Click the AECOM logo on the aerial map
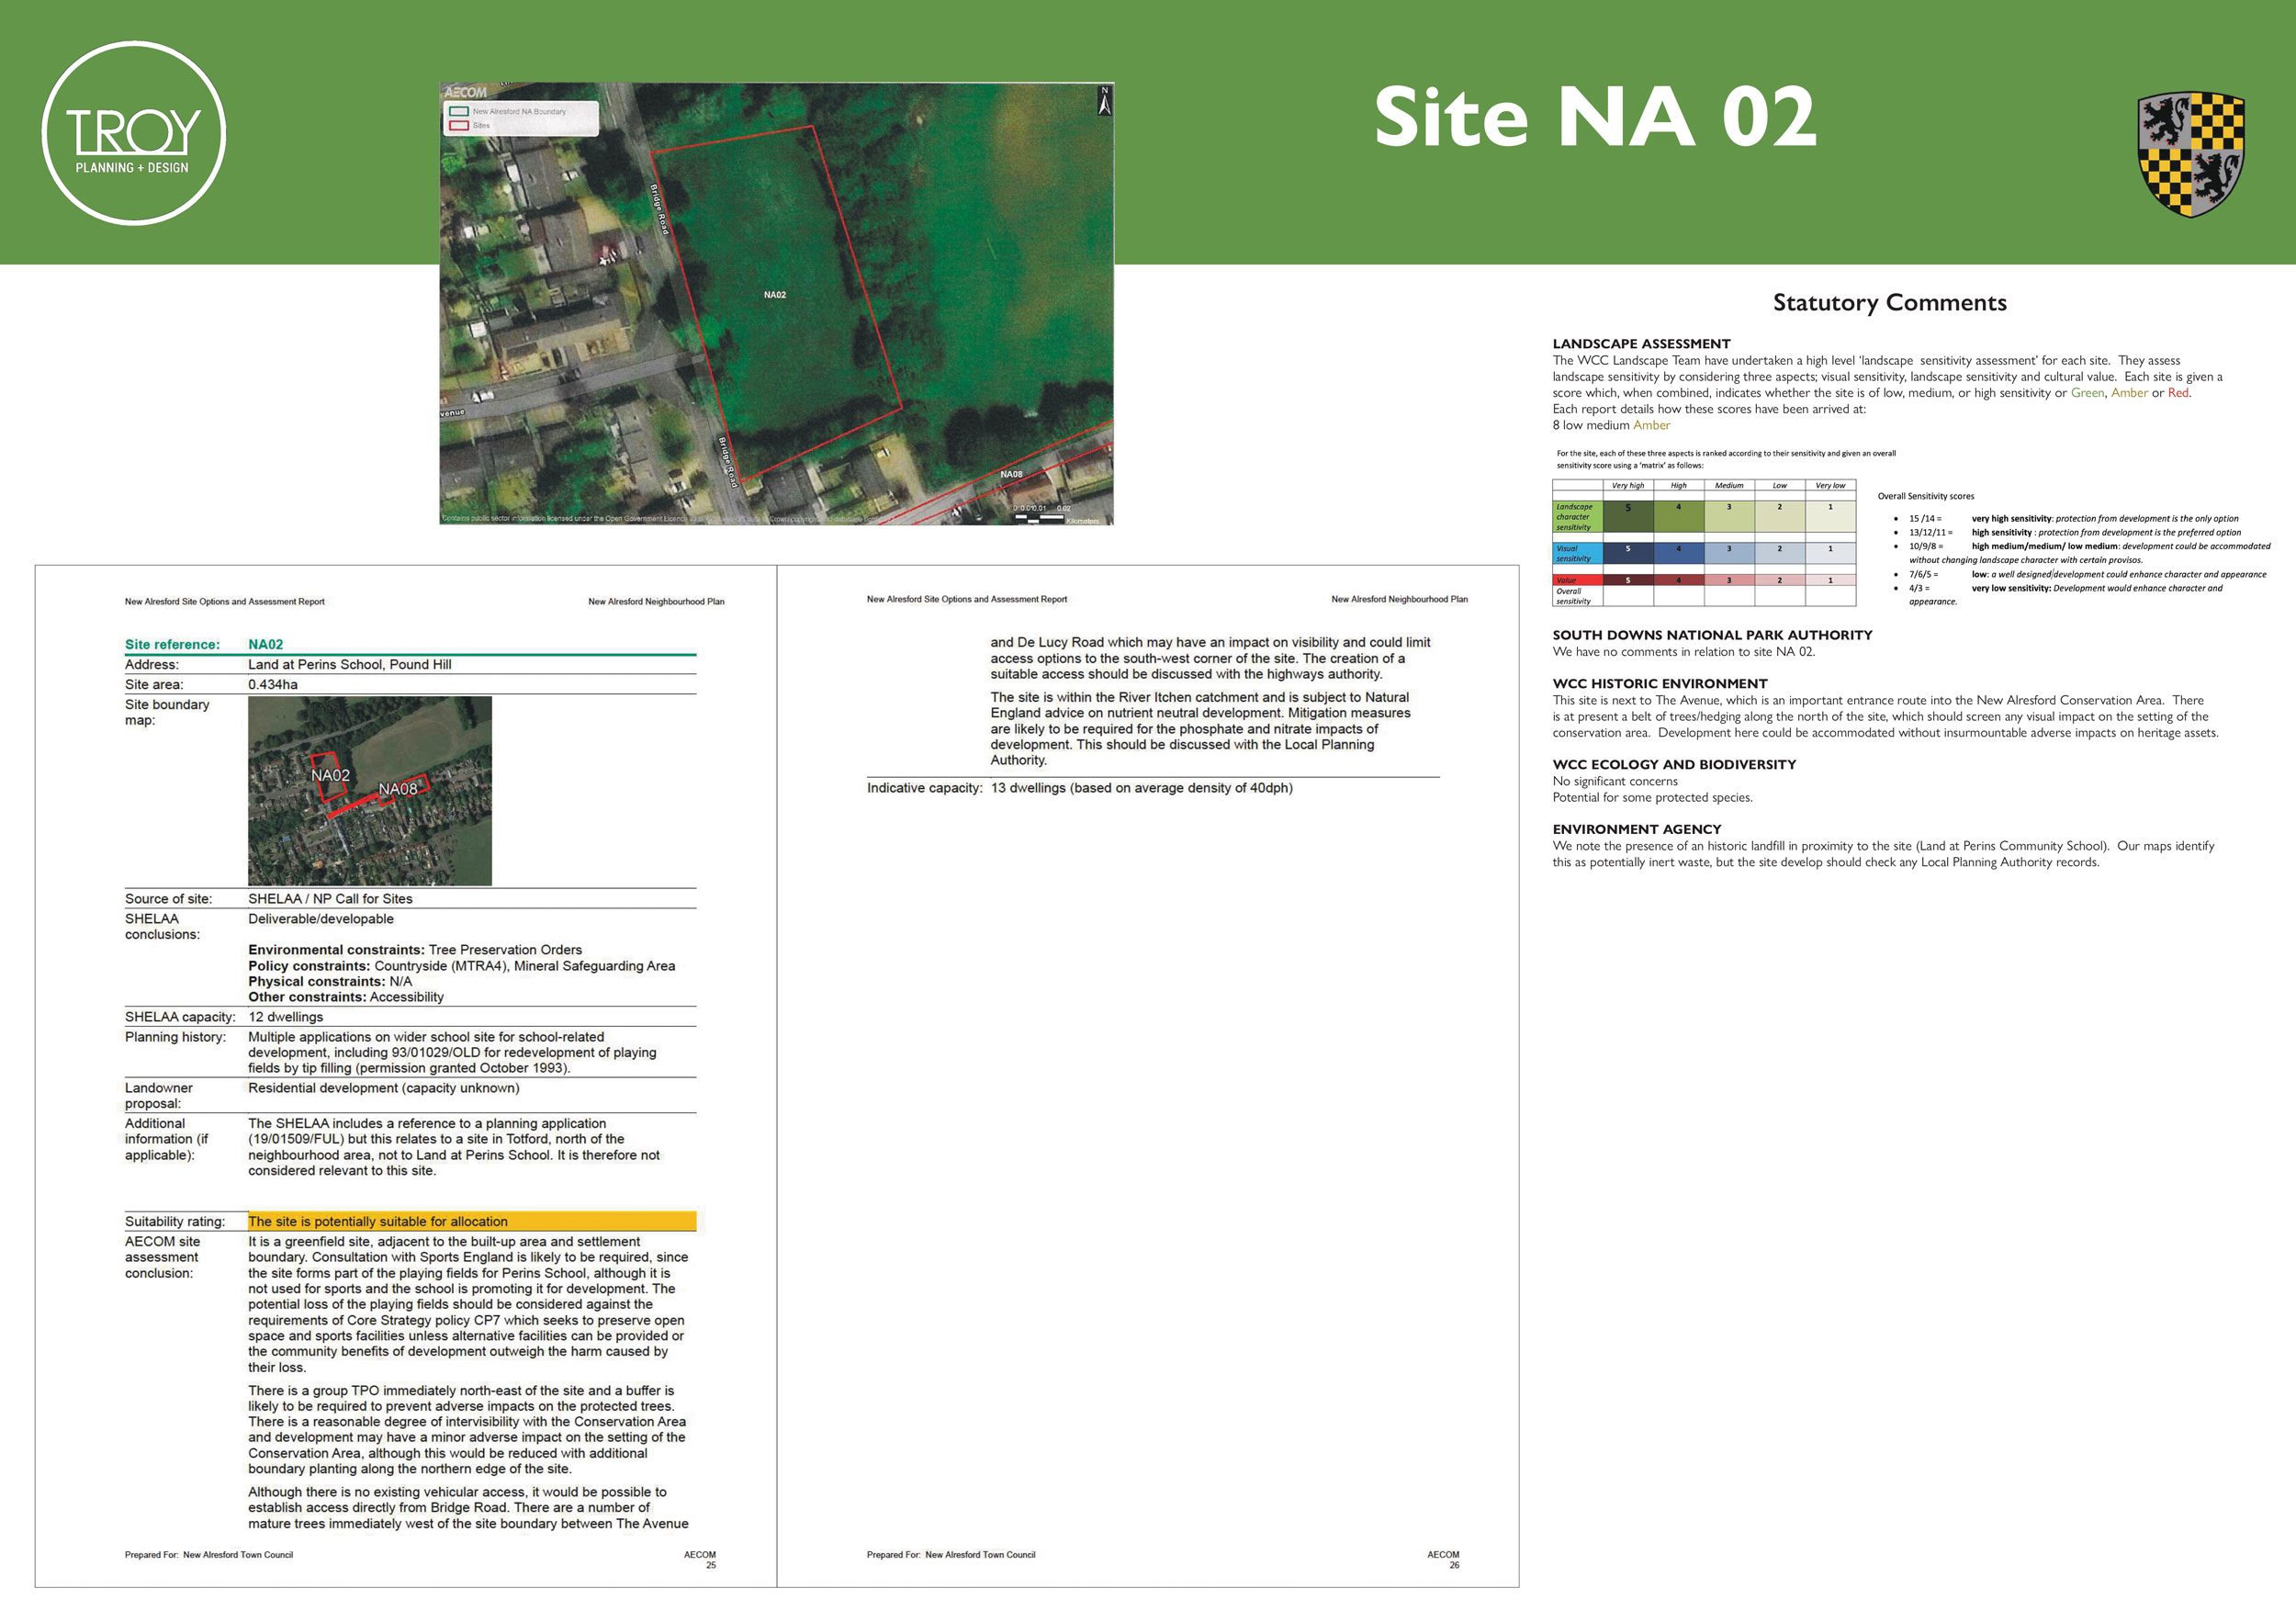 [465, 92]
